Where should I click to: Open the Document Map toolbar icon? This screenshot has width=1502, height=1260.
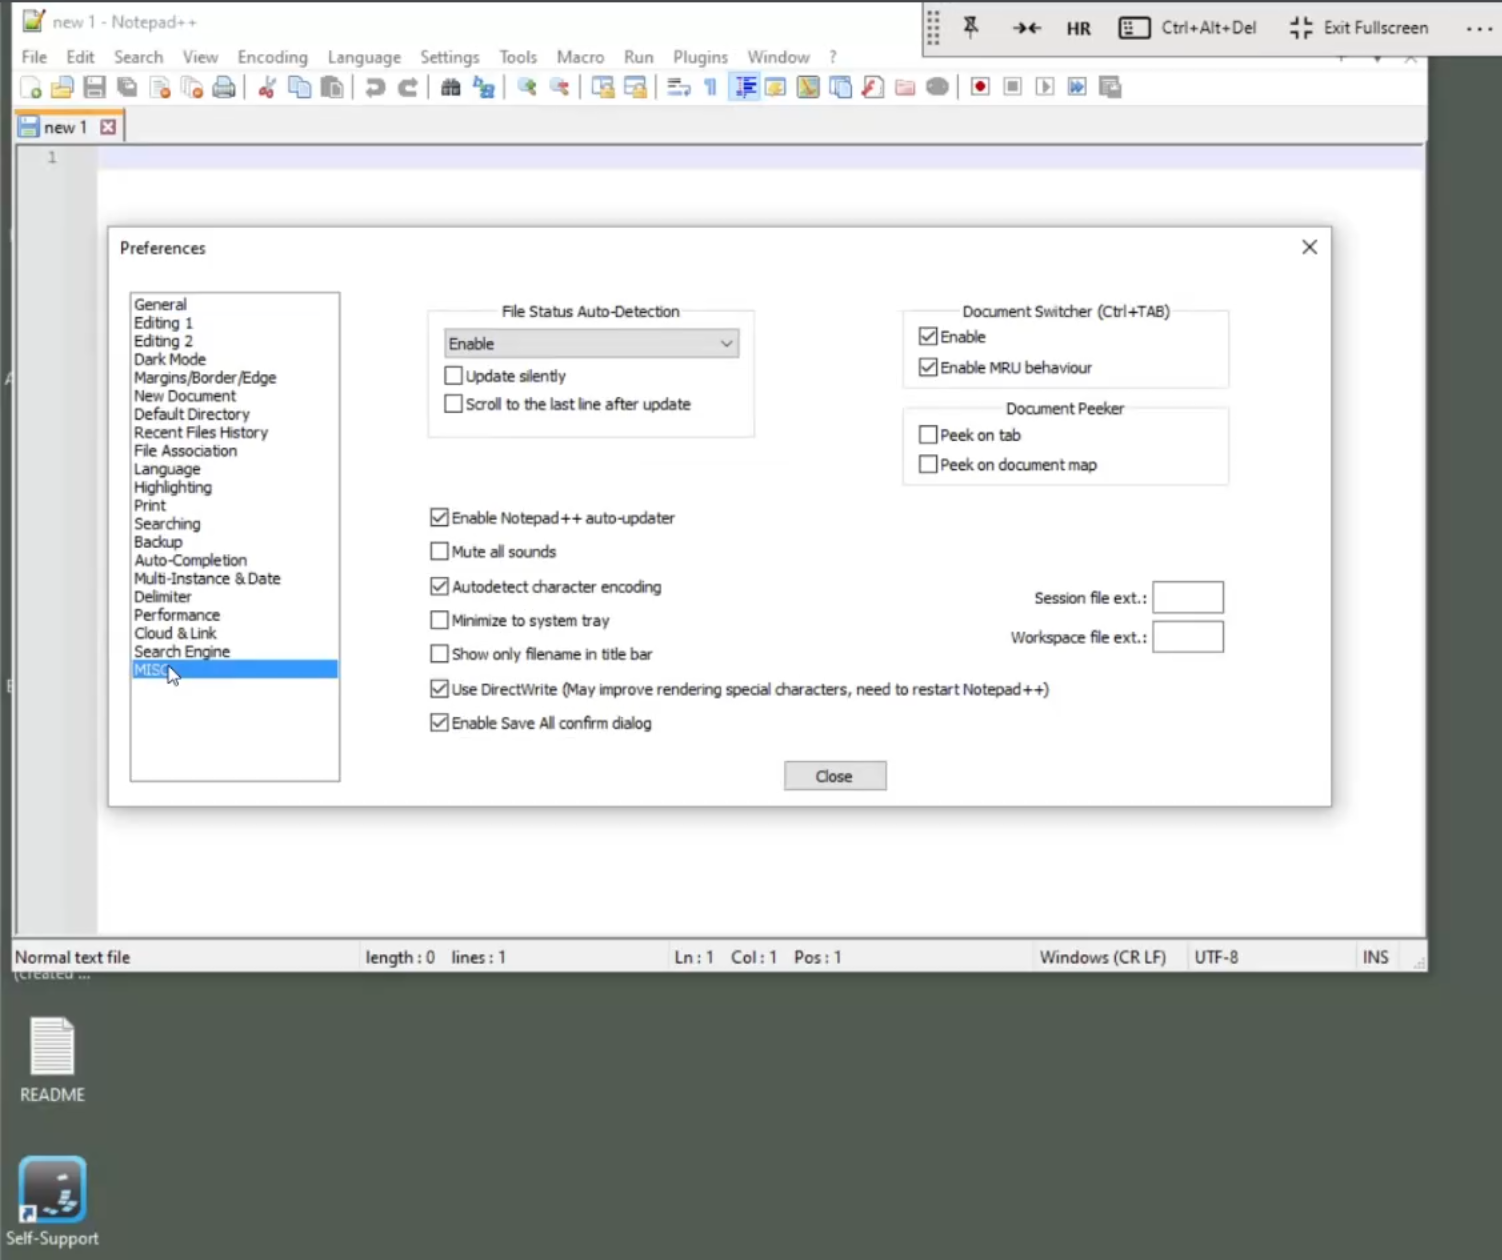(806, 87)
